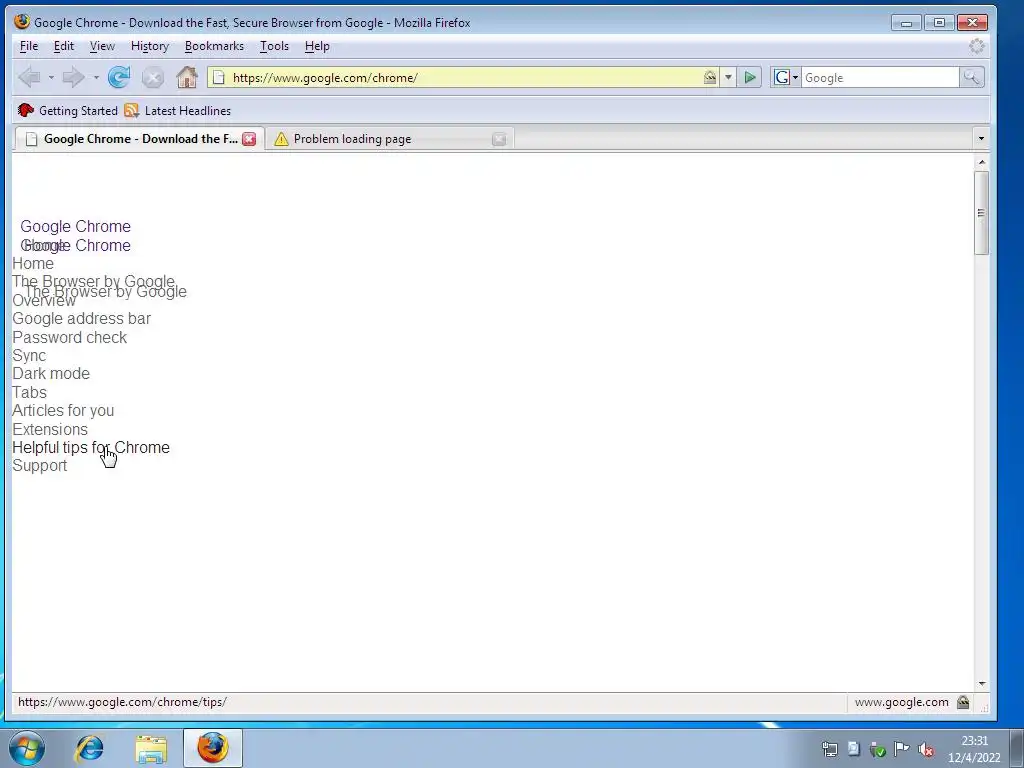Open the Dark mode link
1024x768 pixels.
click(51, 374)
